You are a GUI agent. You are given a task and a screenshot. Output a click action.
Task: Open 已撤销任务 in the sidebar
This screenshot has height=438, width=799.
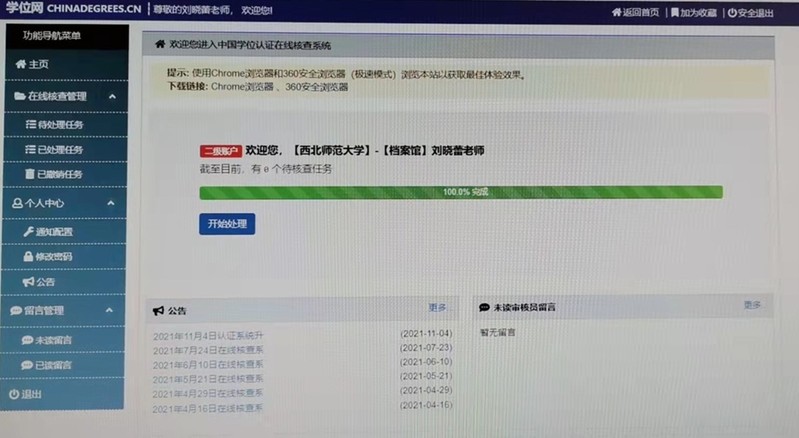click(59, 175)
